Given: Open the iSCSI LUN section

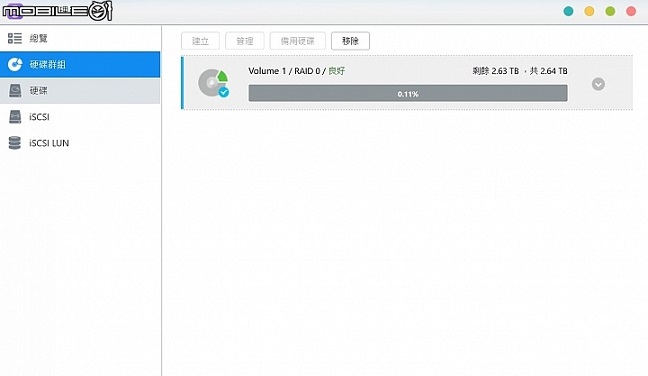Looking at the screenshot, I should click(x=80, y=143).
